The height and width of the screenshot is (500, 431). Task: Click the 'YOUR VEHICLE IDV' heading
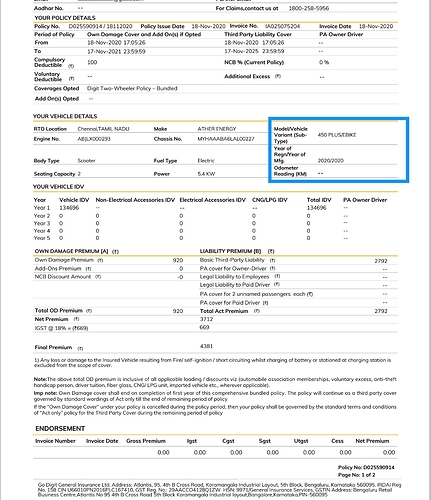click(58, 187)
